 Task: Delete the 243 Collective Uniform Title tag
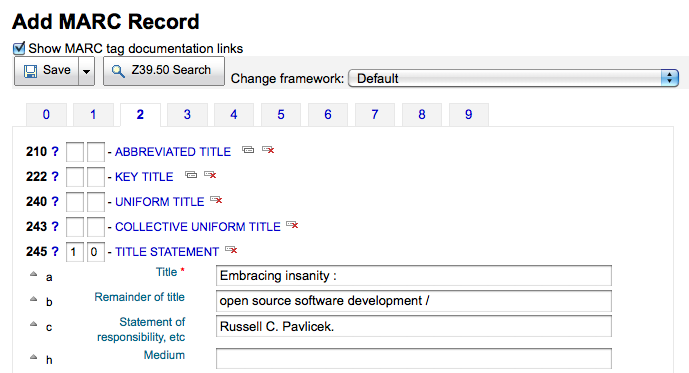(292, 225)
